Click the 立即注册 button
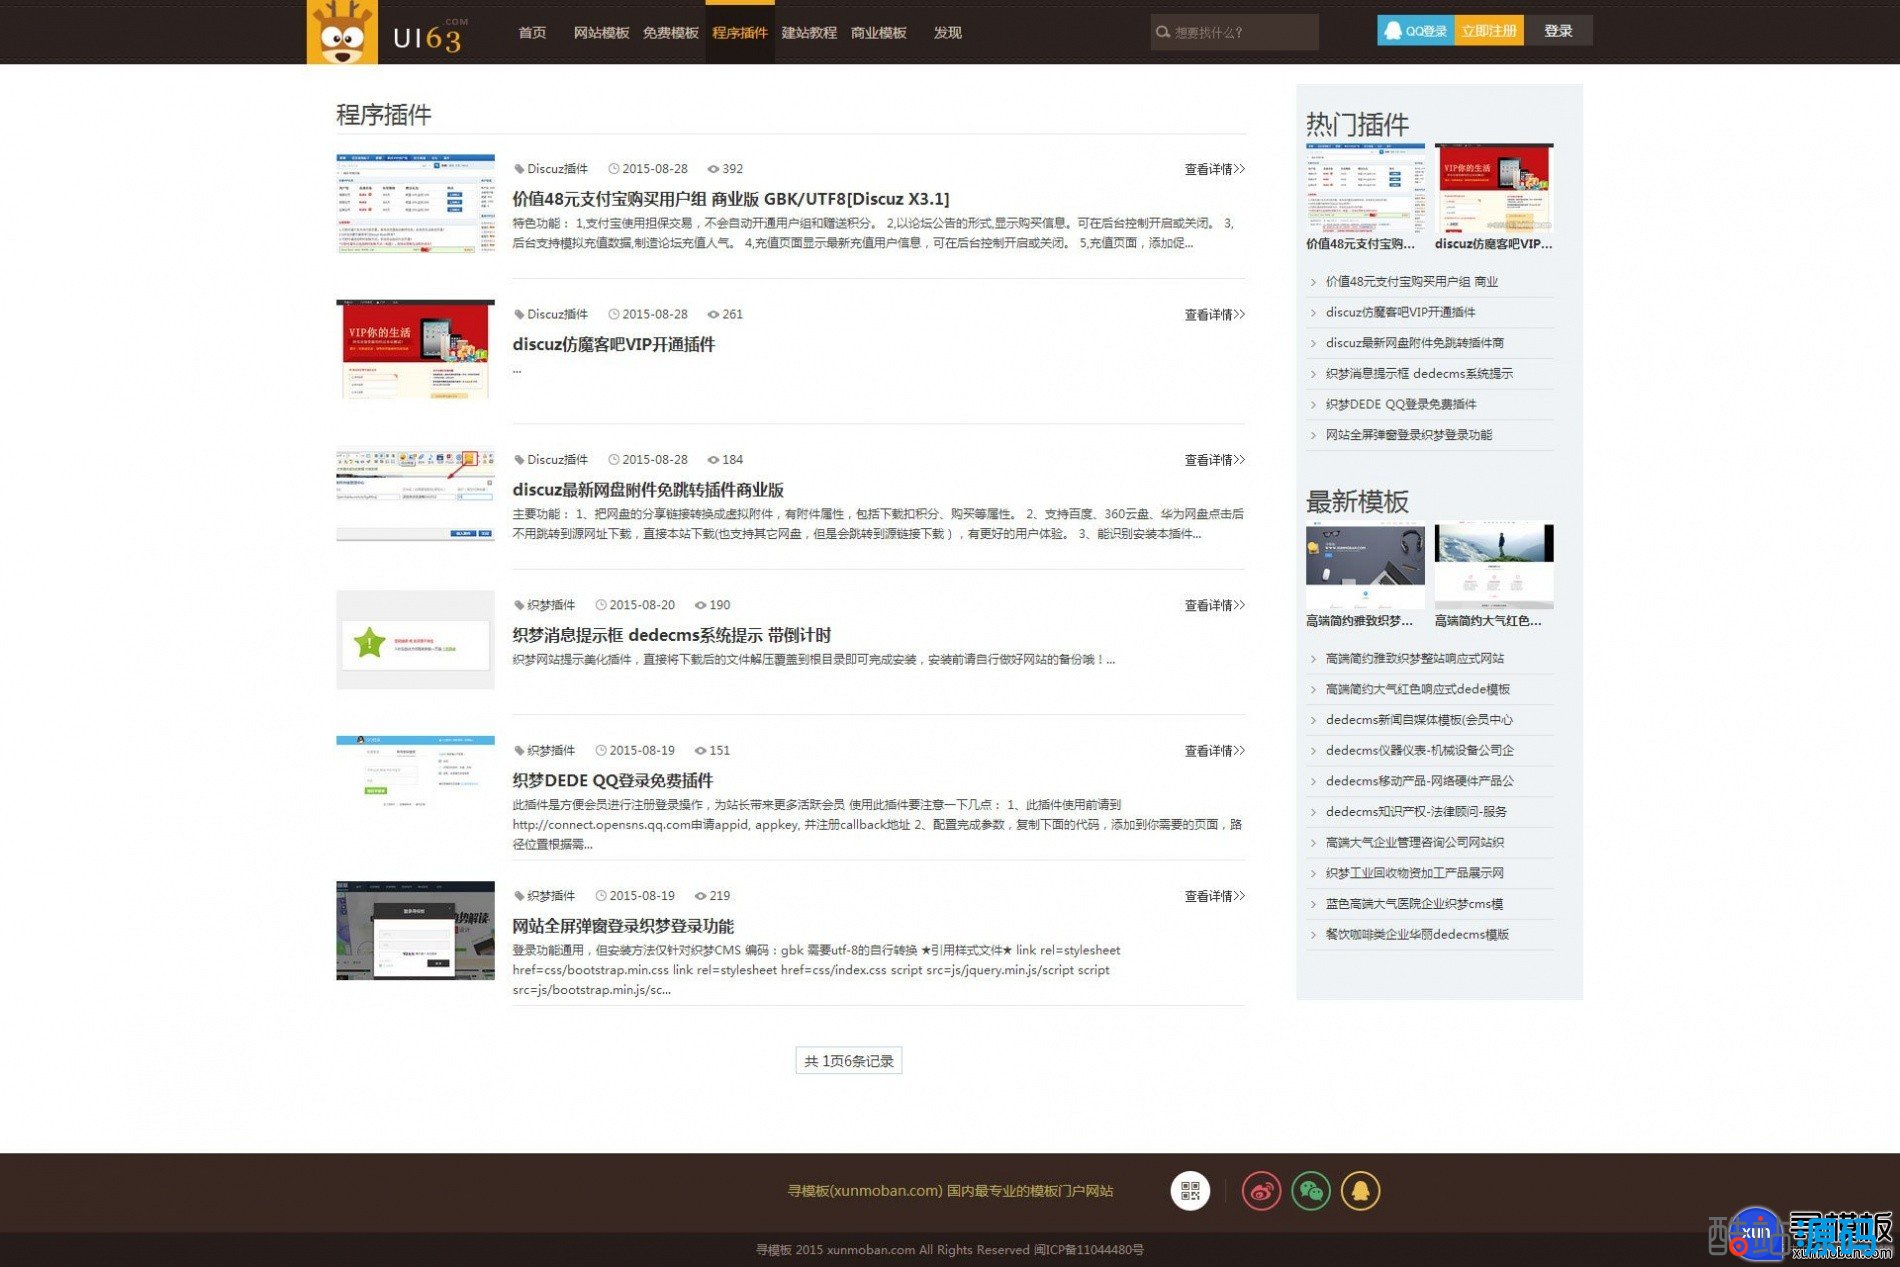 (x=1488, y=31)
